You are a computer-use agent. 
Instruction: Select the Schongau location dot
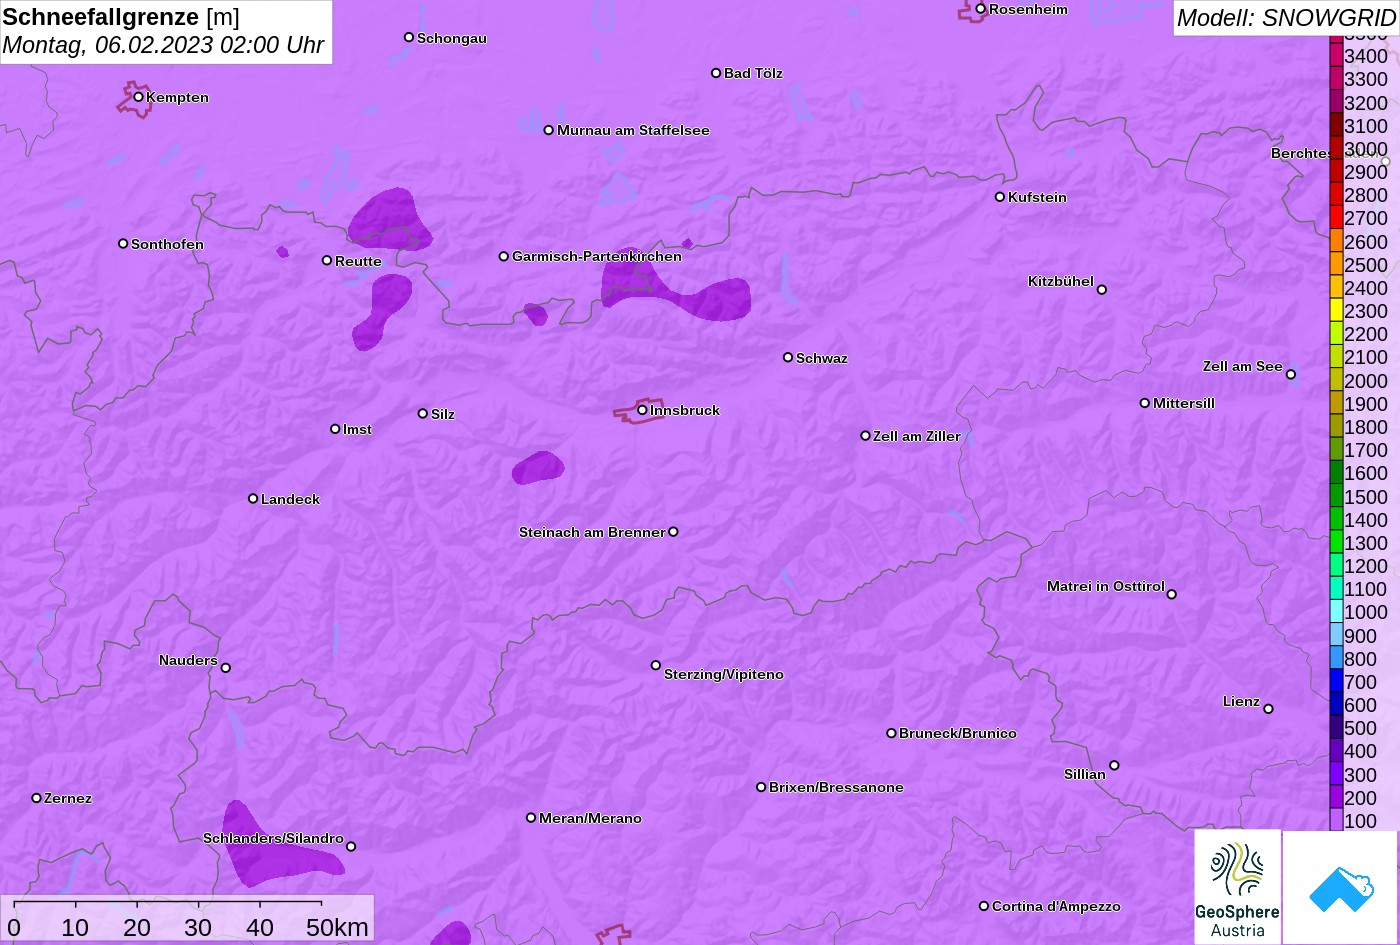coord(409,37)
